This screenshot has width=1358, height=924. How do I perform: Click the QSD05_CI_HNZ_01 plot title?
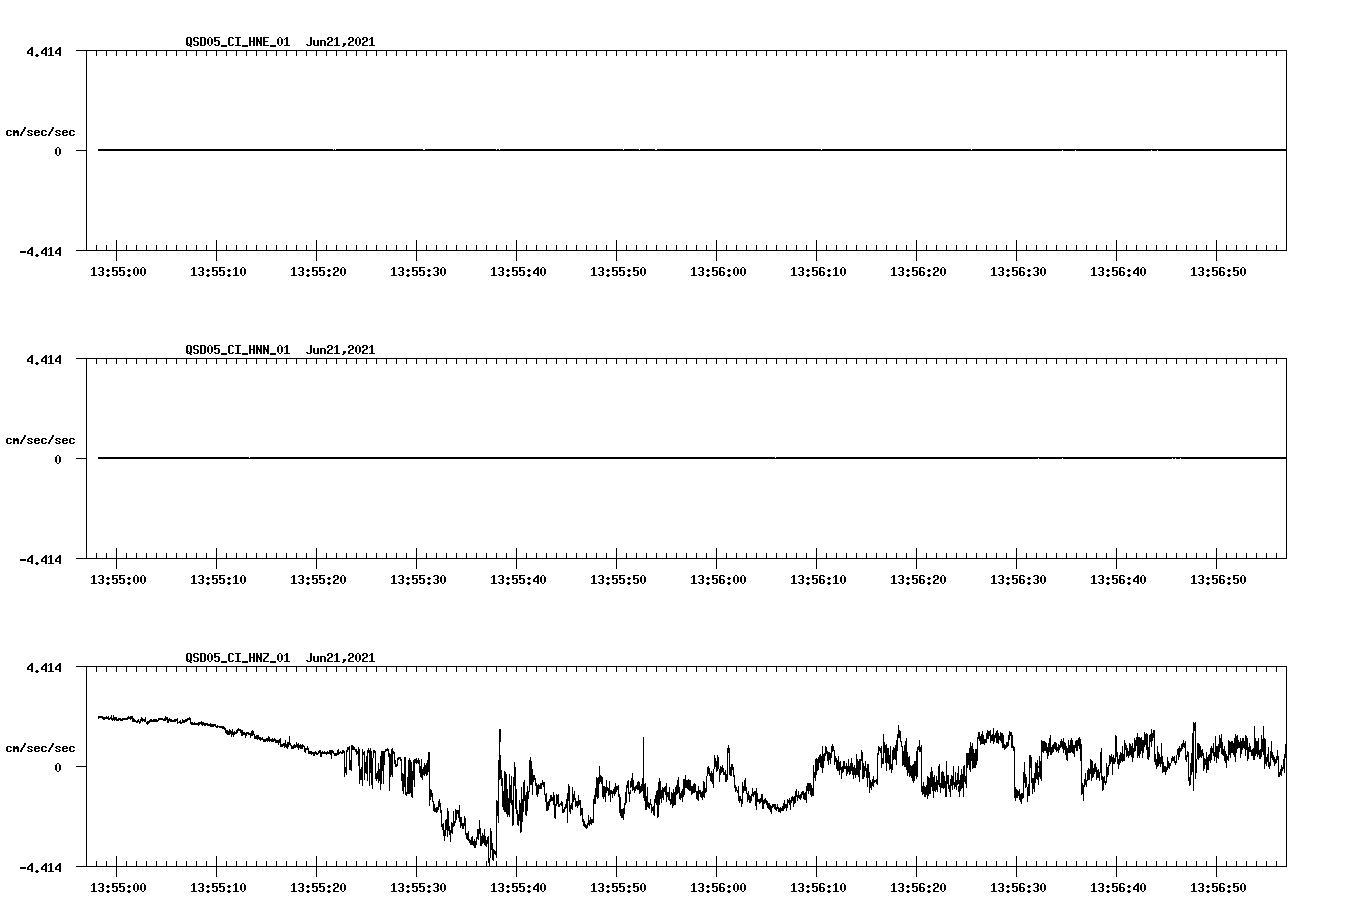(280, 658)
